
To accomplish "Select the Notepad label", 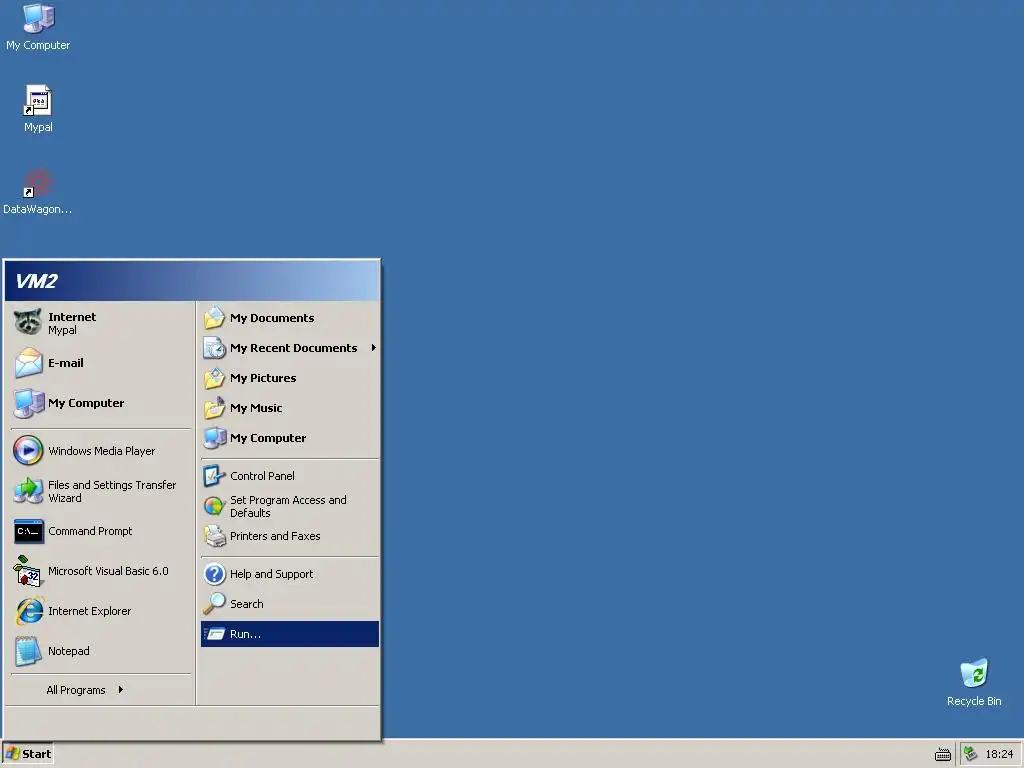I will pos(69,651).
